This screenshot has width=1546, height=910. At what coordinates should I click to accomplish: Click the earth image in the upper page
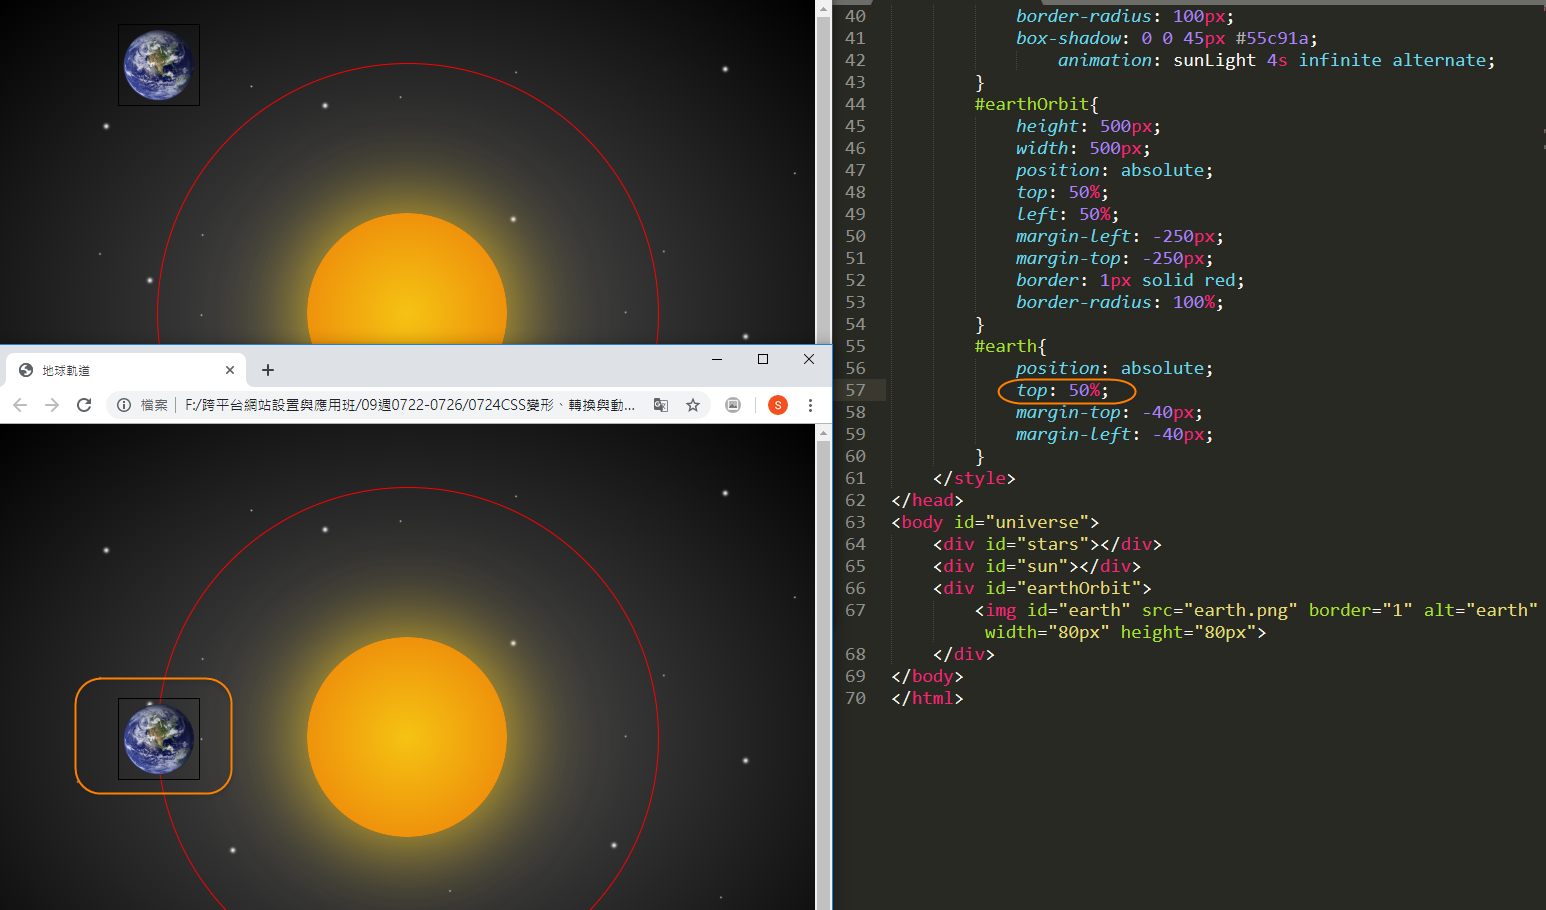click(x=159, y=65)
